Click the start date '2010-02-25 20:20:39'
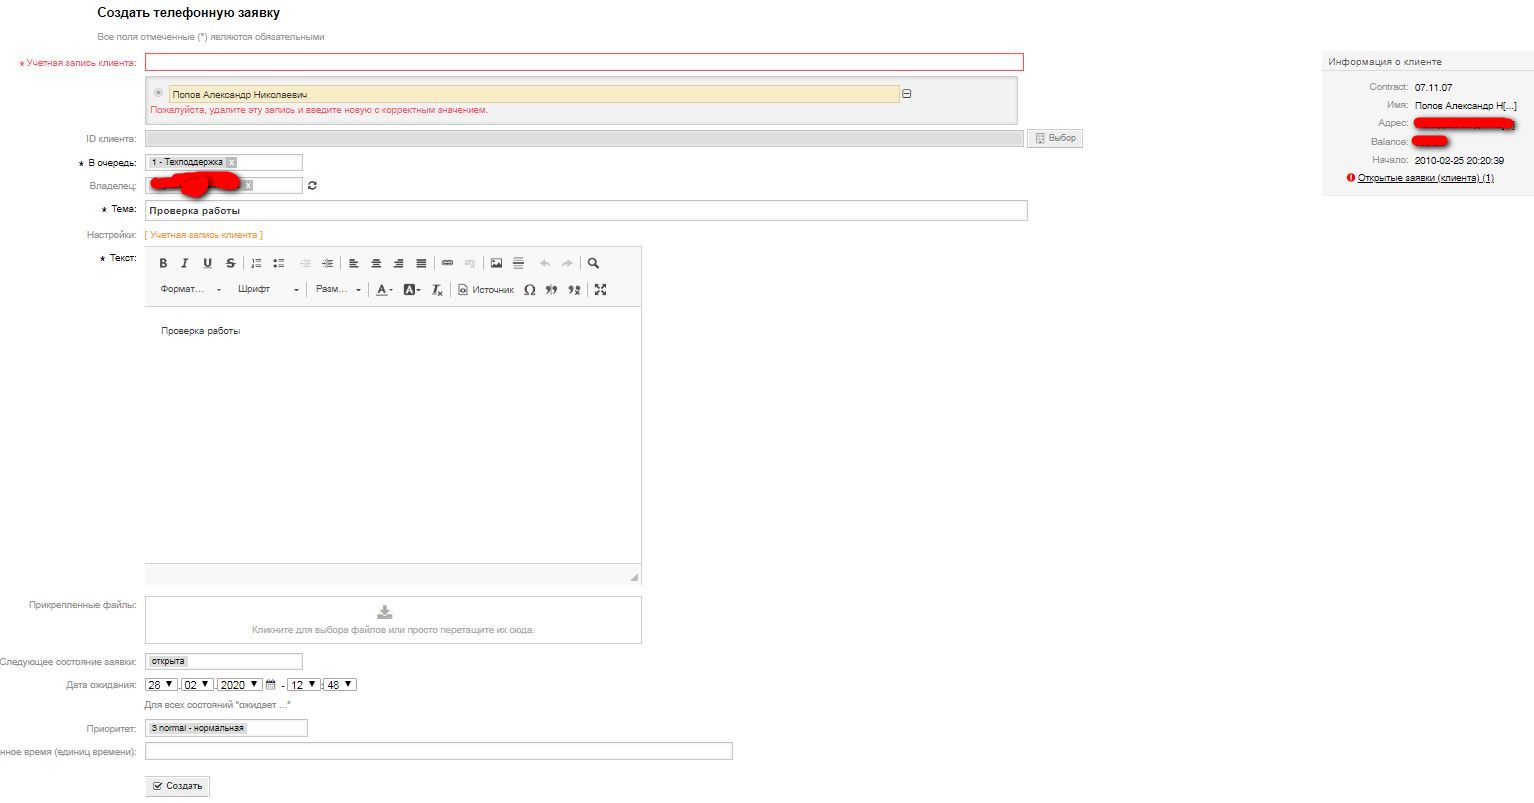1534x803 pixels. click(x=1459, y=160)
